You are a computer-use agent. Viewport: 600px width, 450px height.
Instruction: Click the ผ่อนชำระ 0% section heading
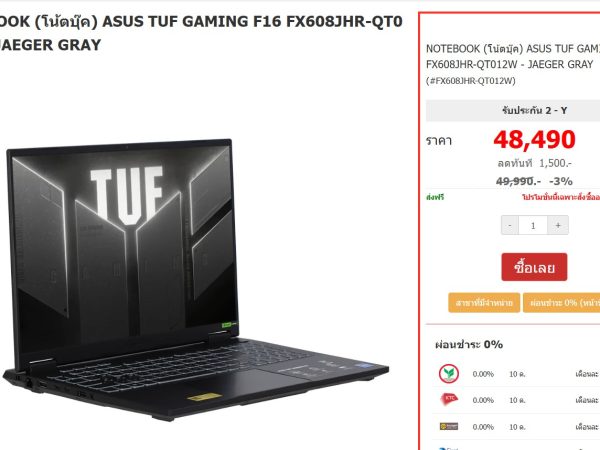[469, 345]
